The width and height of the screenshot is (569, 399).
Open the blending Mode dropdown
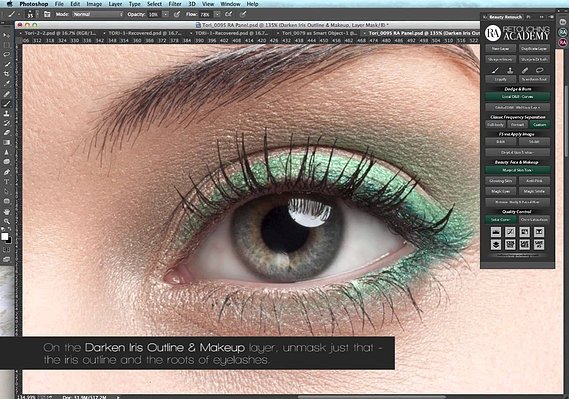click(98, 15)
